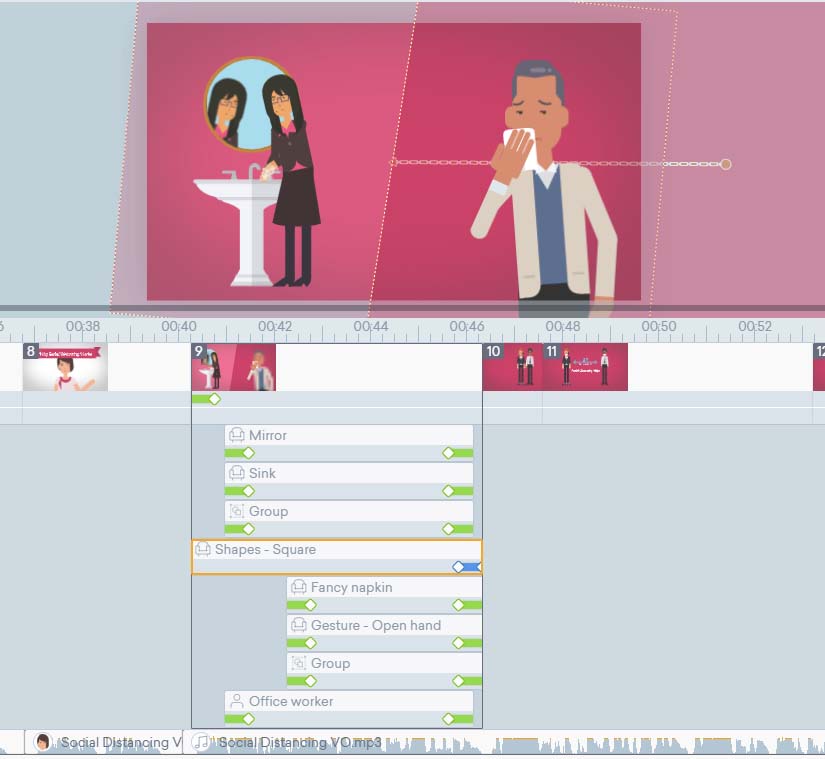The height and width of the screenshot is (759, 825).
Task: Select the Fancy napkin track
Action: (x=384, y=588)
